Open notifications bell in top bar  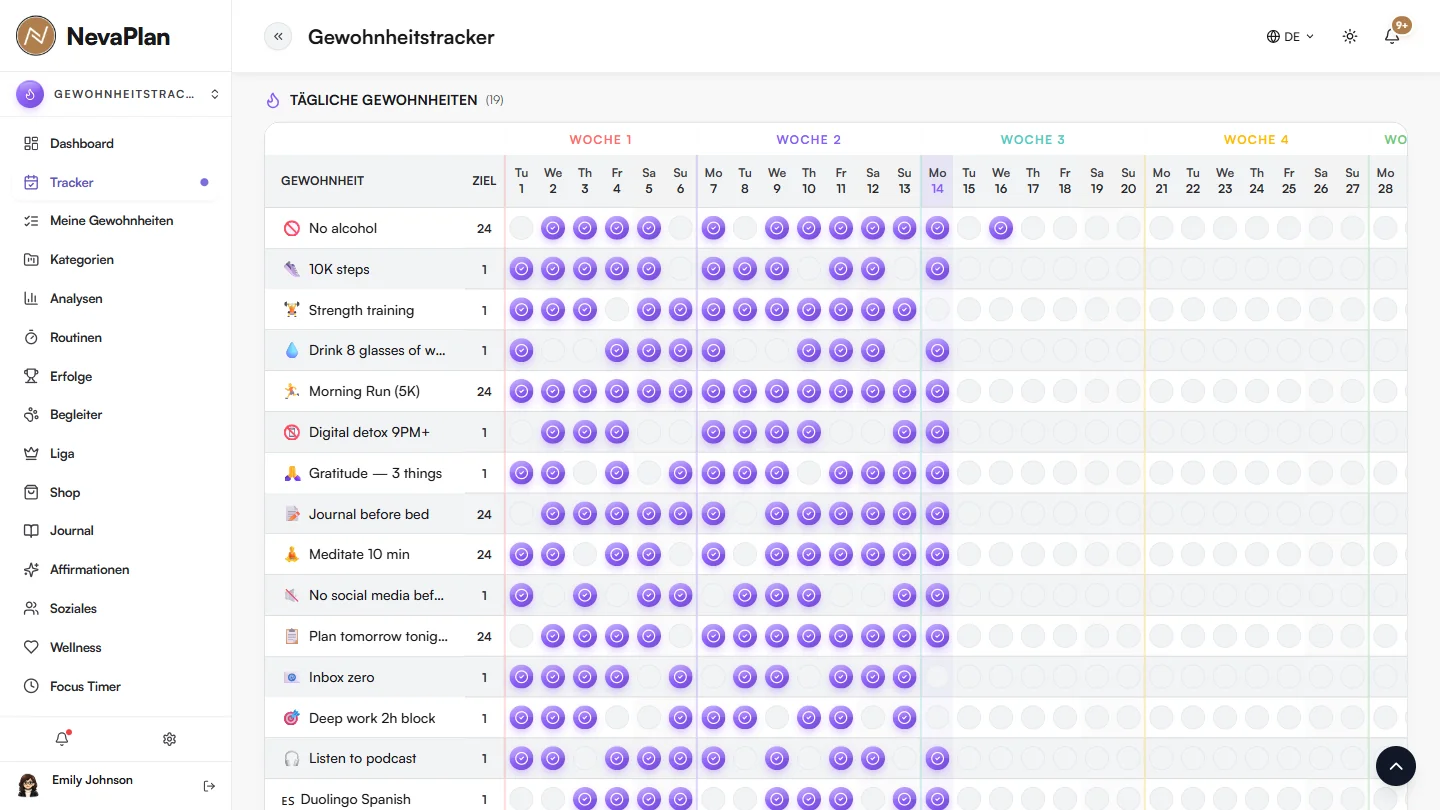(1392, 37)
